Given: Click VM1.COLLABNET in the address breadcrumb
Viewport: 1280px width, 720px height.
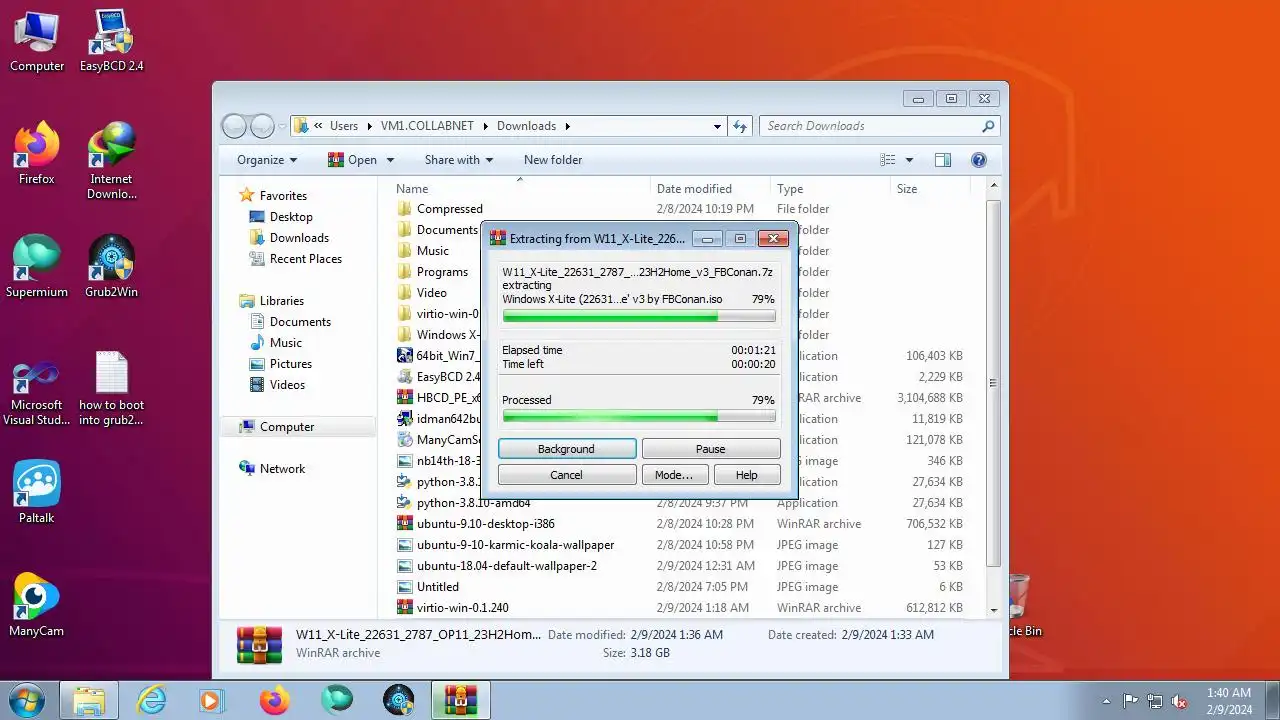Looking at the screenshot, I should click(426, 126).
